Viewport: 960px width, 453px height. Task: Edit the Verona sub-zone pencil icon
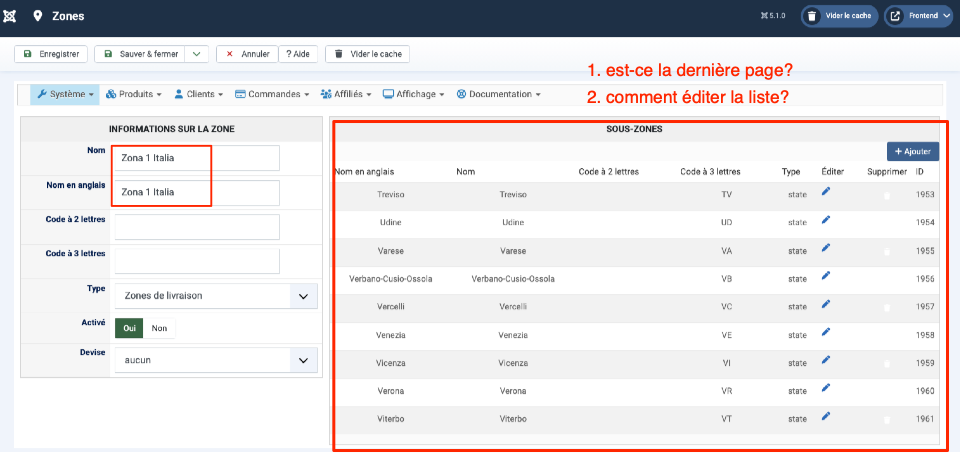click(826, 388)
